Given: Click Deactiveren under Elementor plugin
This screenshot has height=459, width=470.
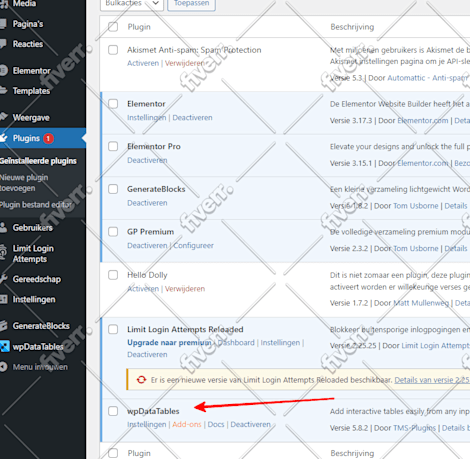Looking at the screenshot, I should click(x=192, y=118).
